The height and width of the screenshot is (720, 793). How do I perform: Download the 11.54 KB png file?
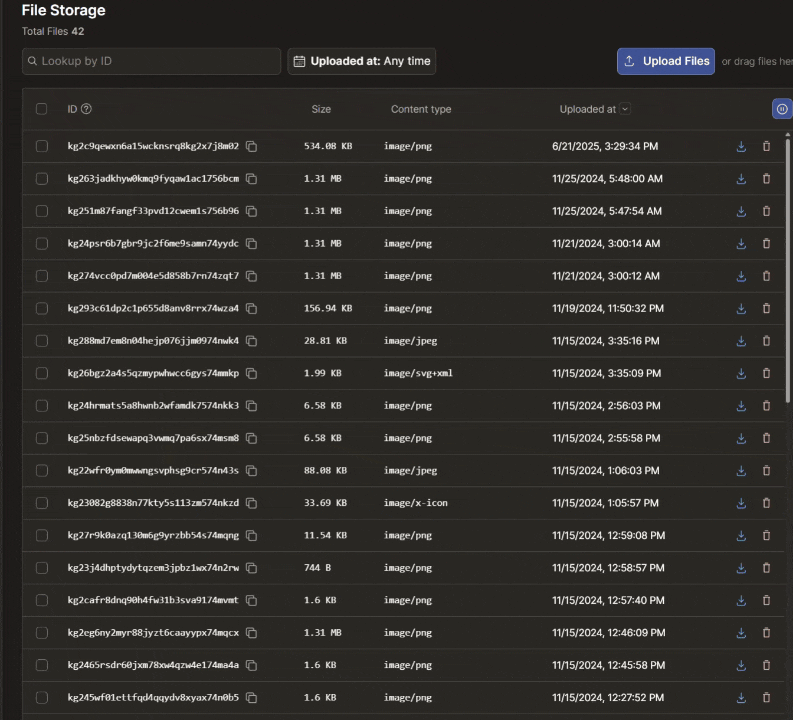pyautogui.click(x=741, y=535)
